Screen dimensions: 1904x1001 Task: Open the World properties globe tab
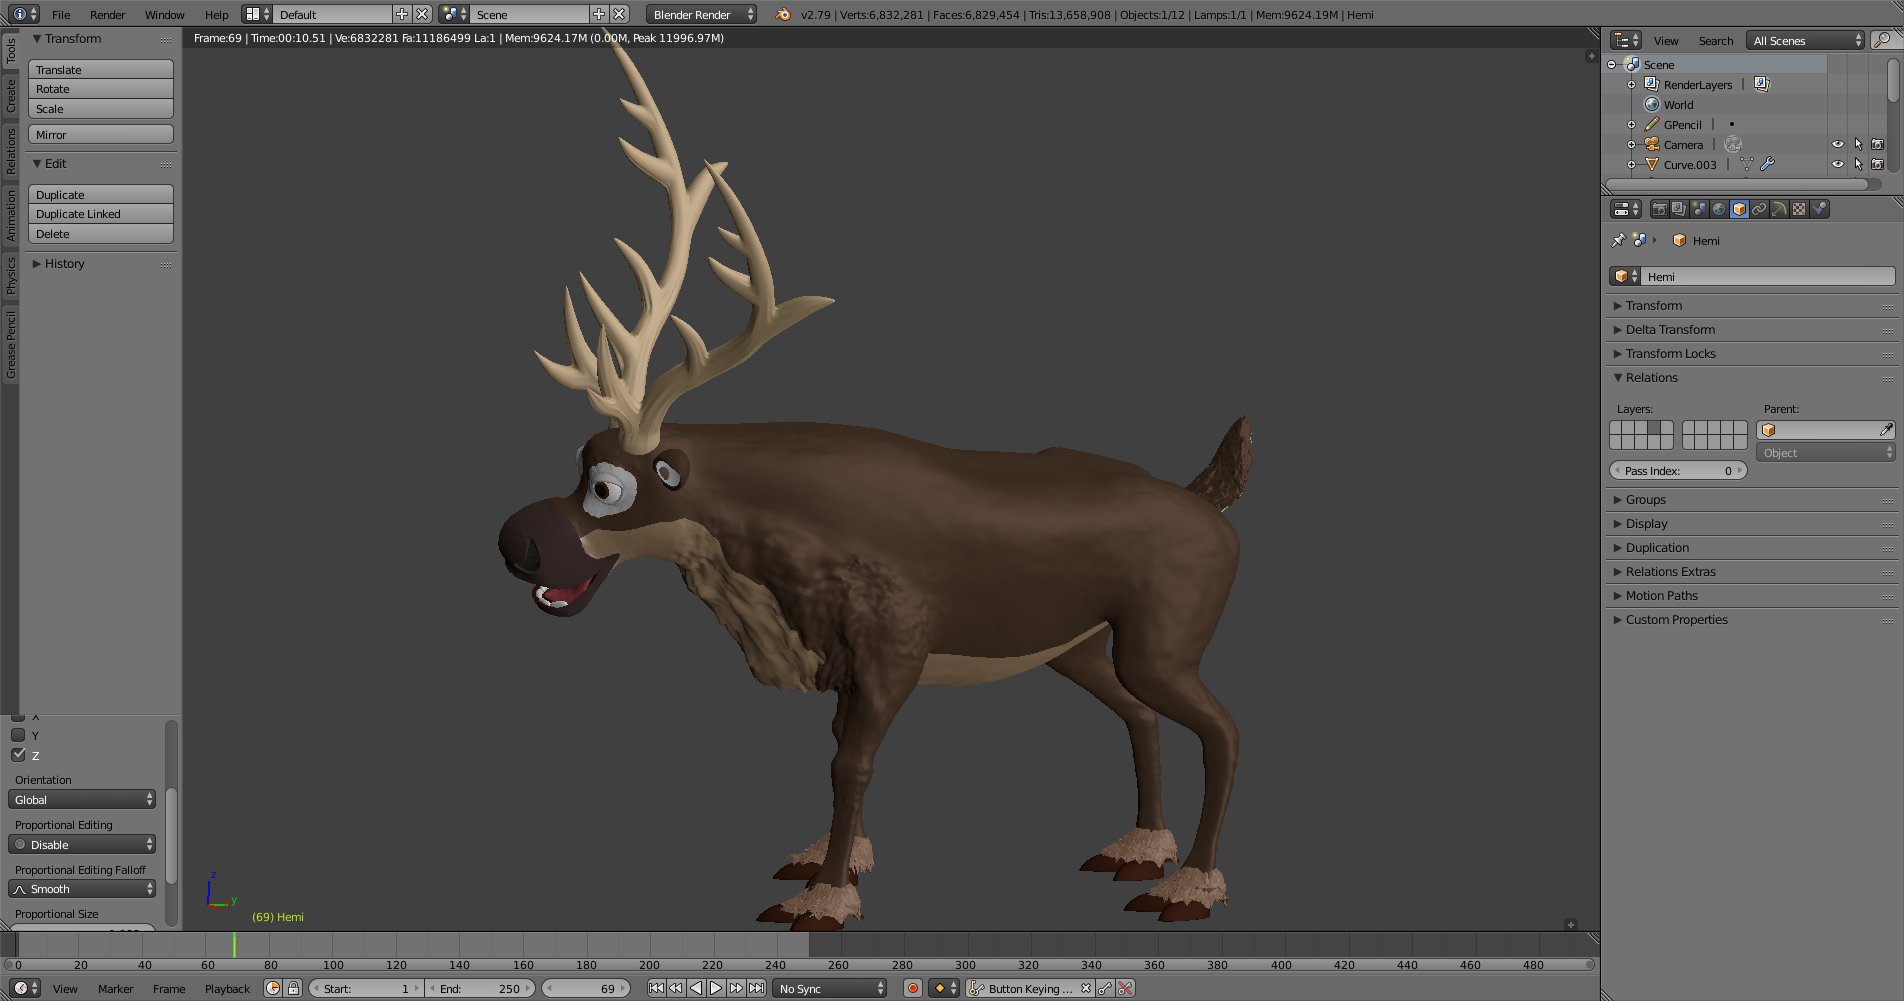1719,209
